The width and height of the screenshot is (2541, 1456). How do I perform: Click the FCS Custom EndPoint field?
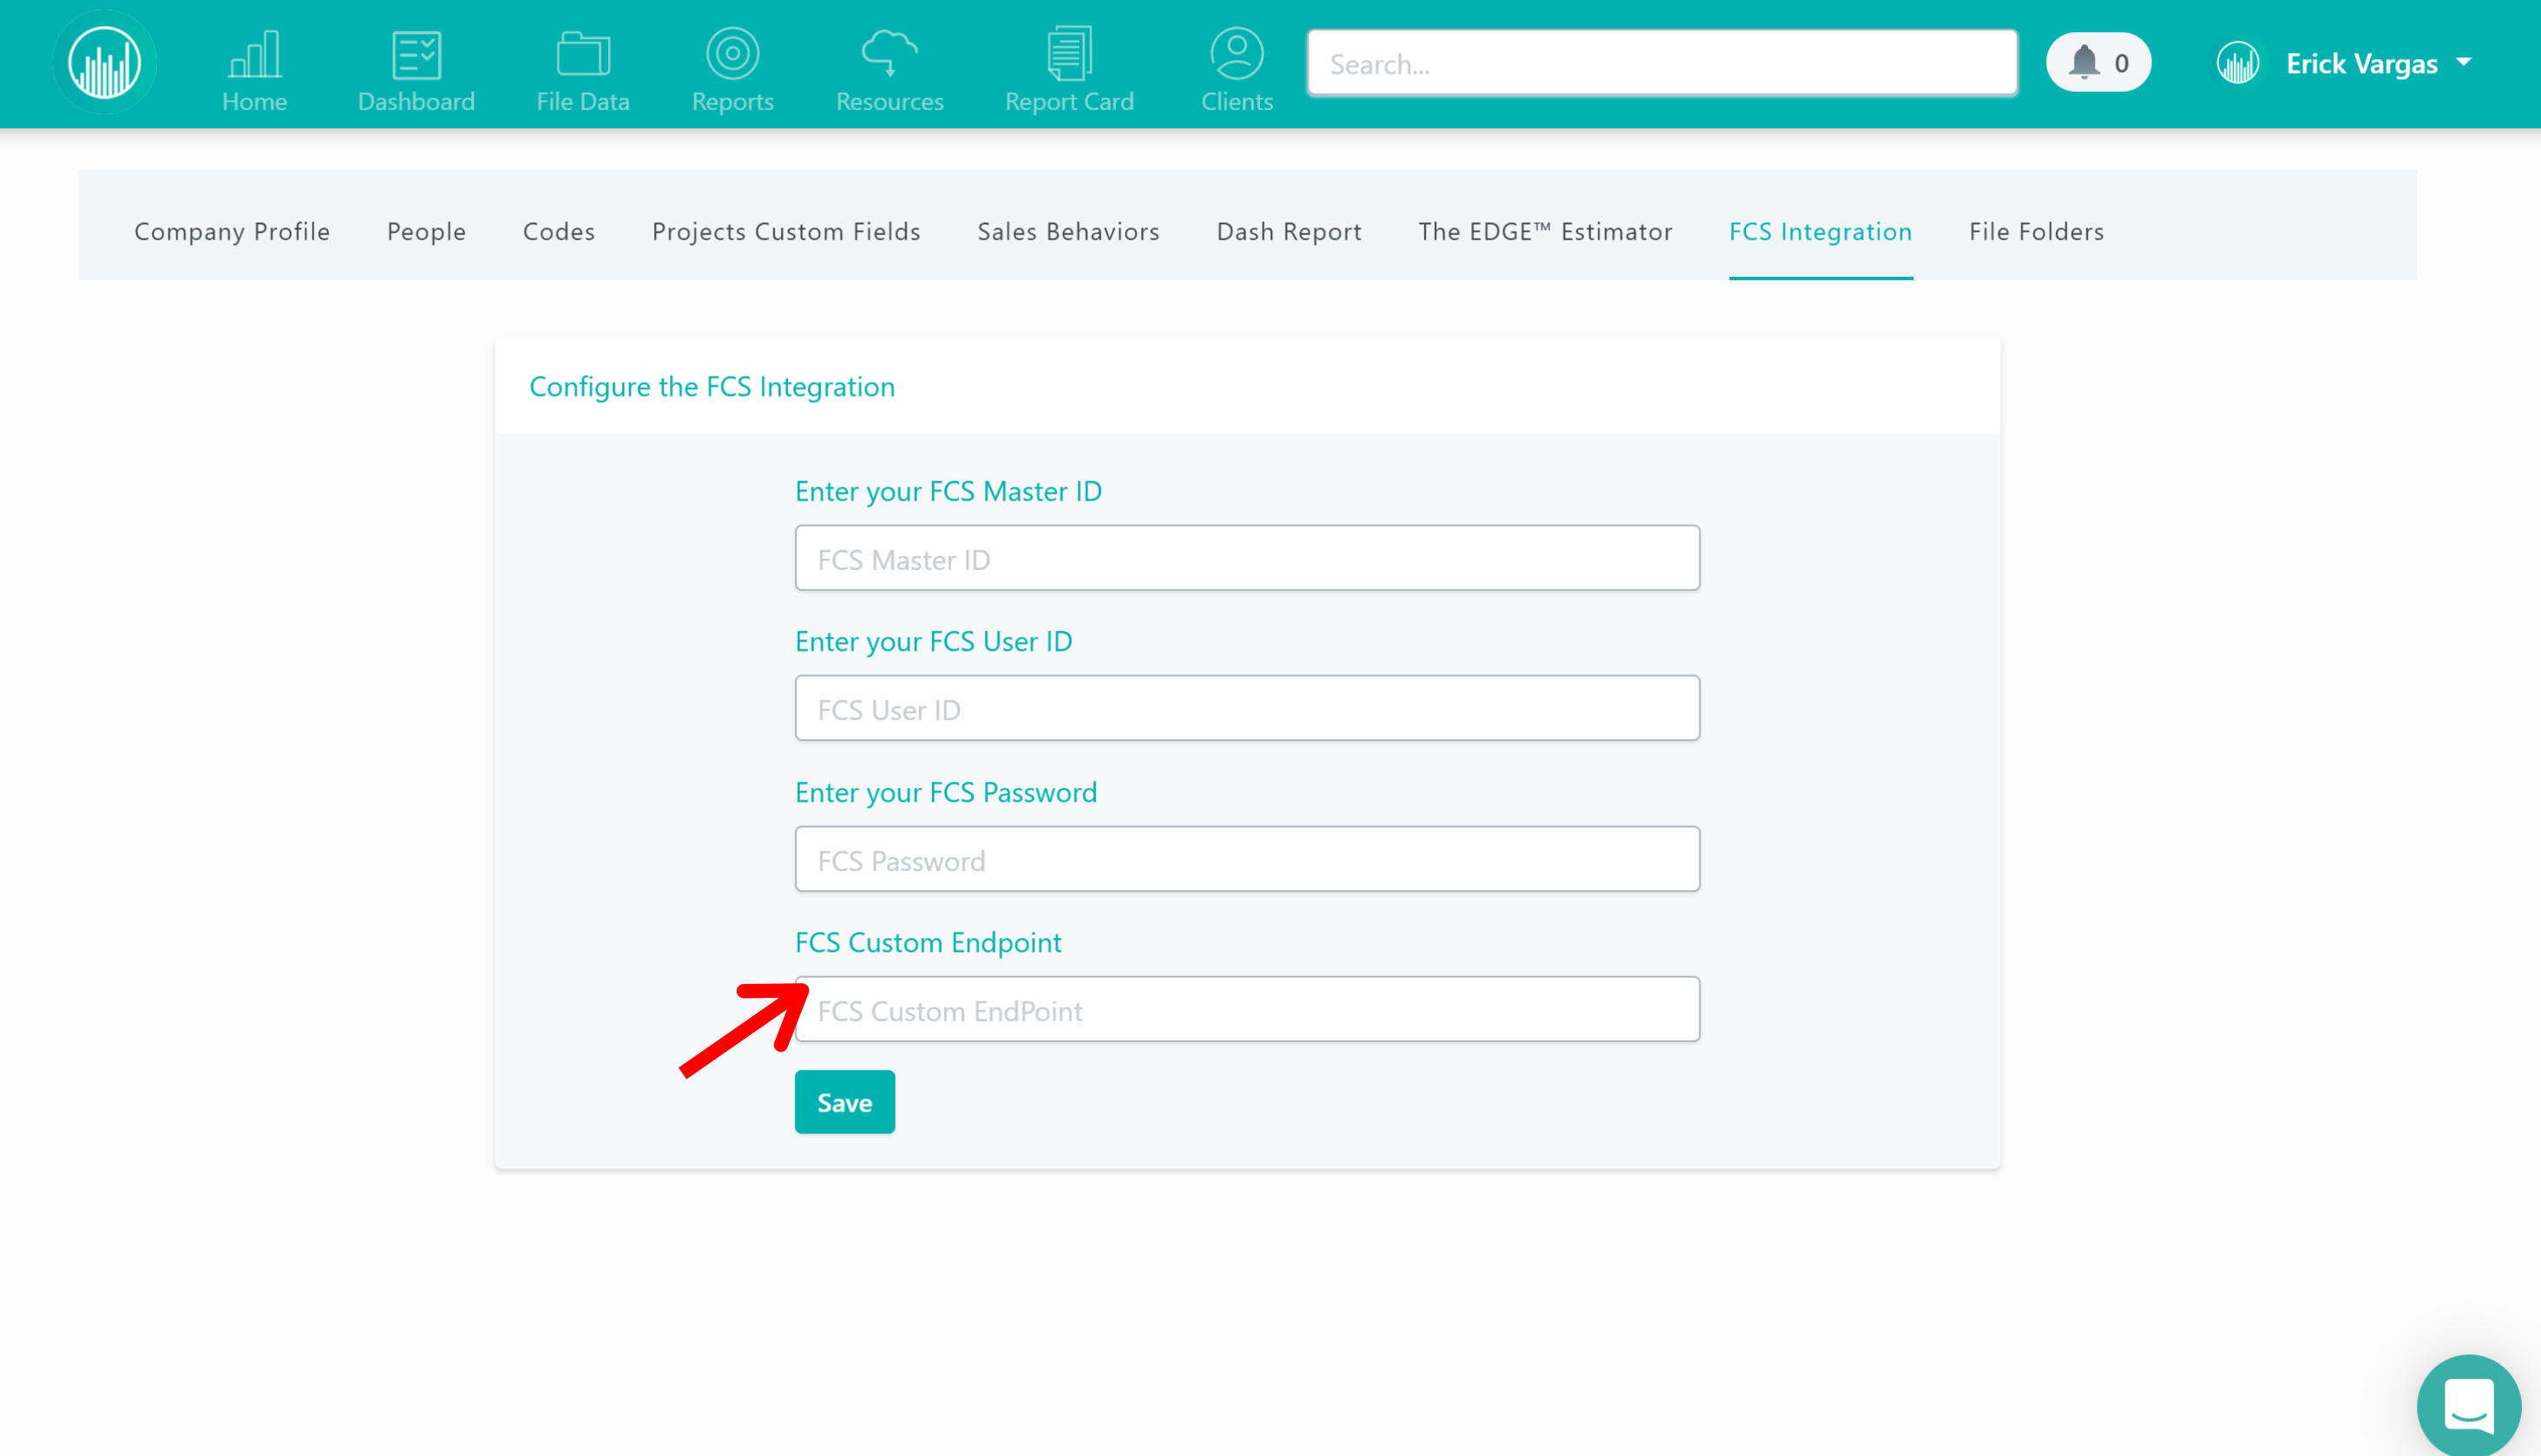point(1247,1009)
